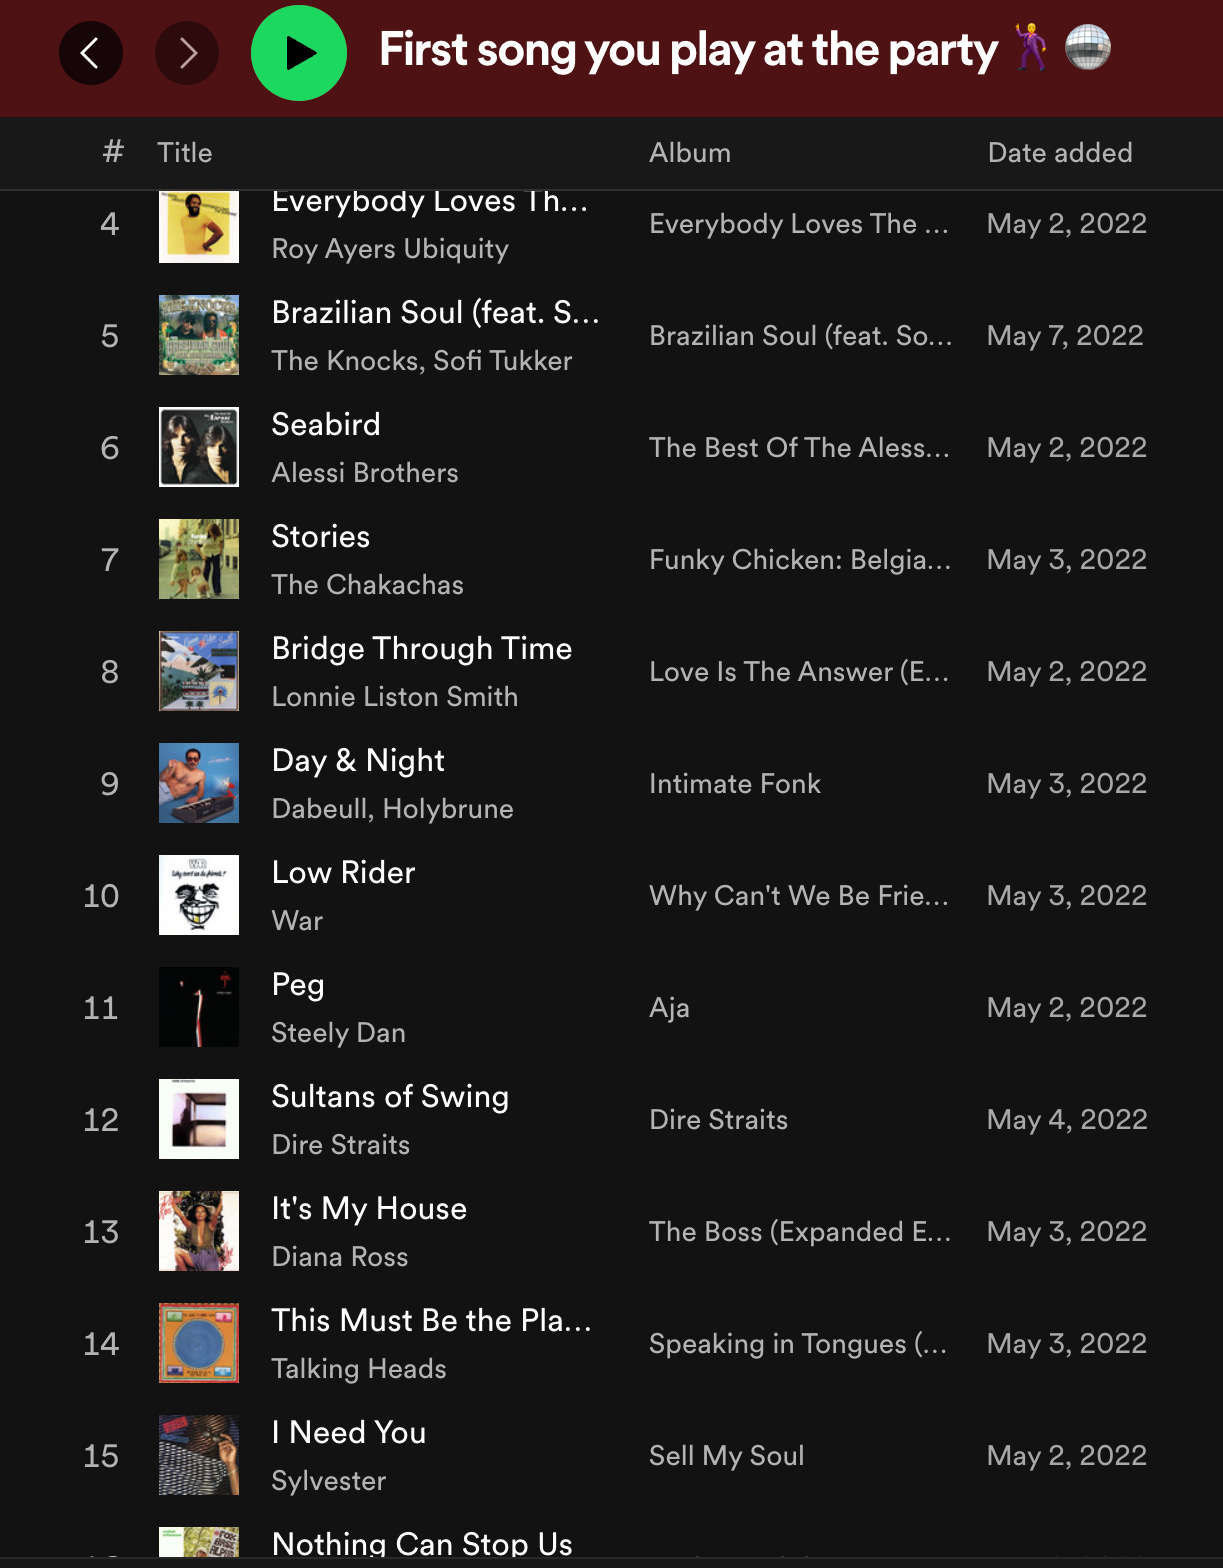Click the back navigation arrow

pyautogui.click(x=91, y=53)
